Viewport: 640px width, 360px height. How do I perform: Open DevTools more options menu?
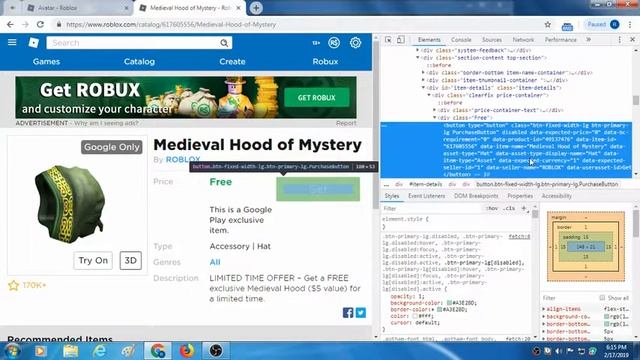620,40
